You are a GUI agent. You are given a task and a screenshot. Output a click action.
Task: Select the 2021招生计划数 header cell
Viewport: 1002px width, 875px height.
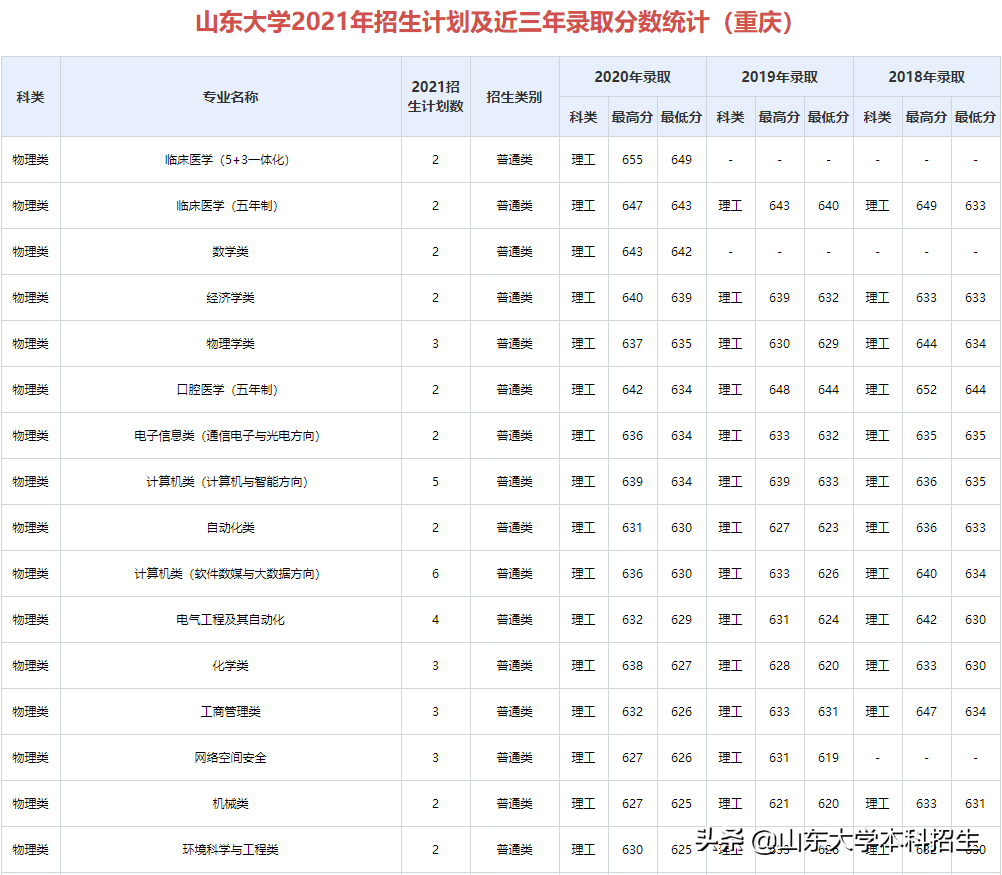tap(434, 95)
